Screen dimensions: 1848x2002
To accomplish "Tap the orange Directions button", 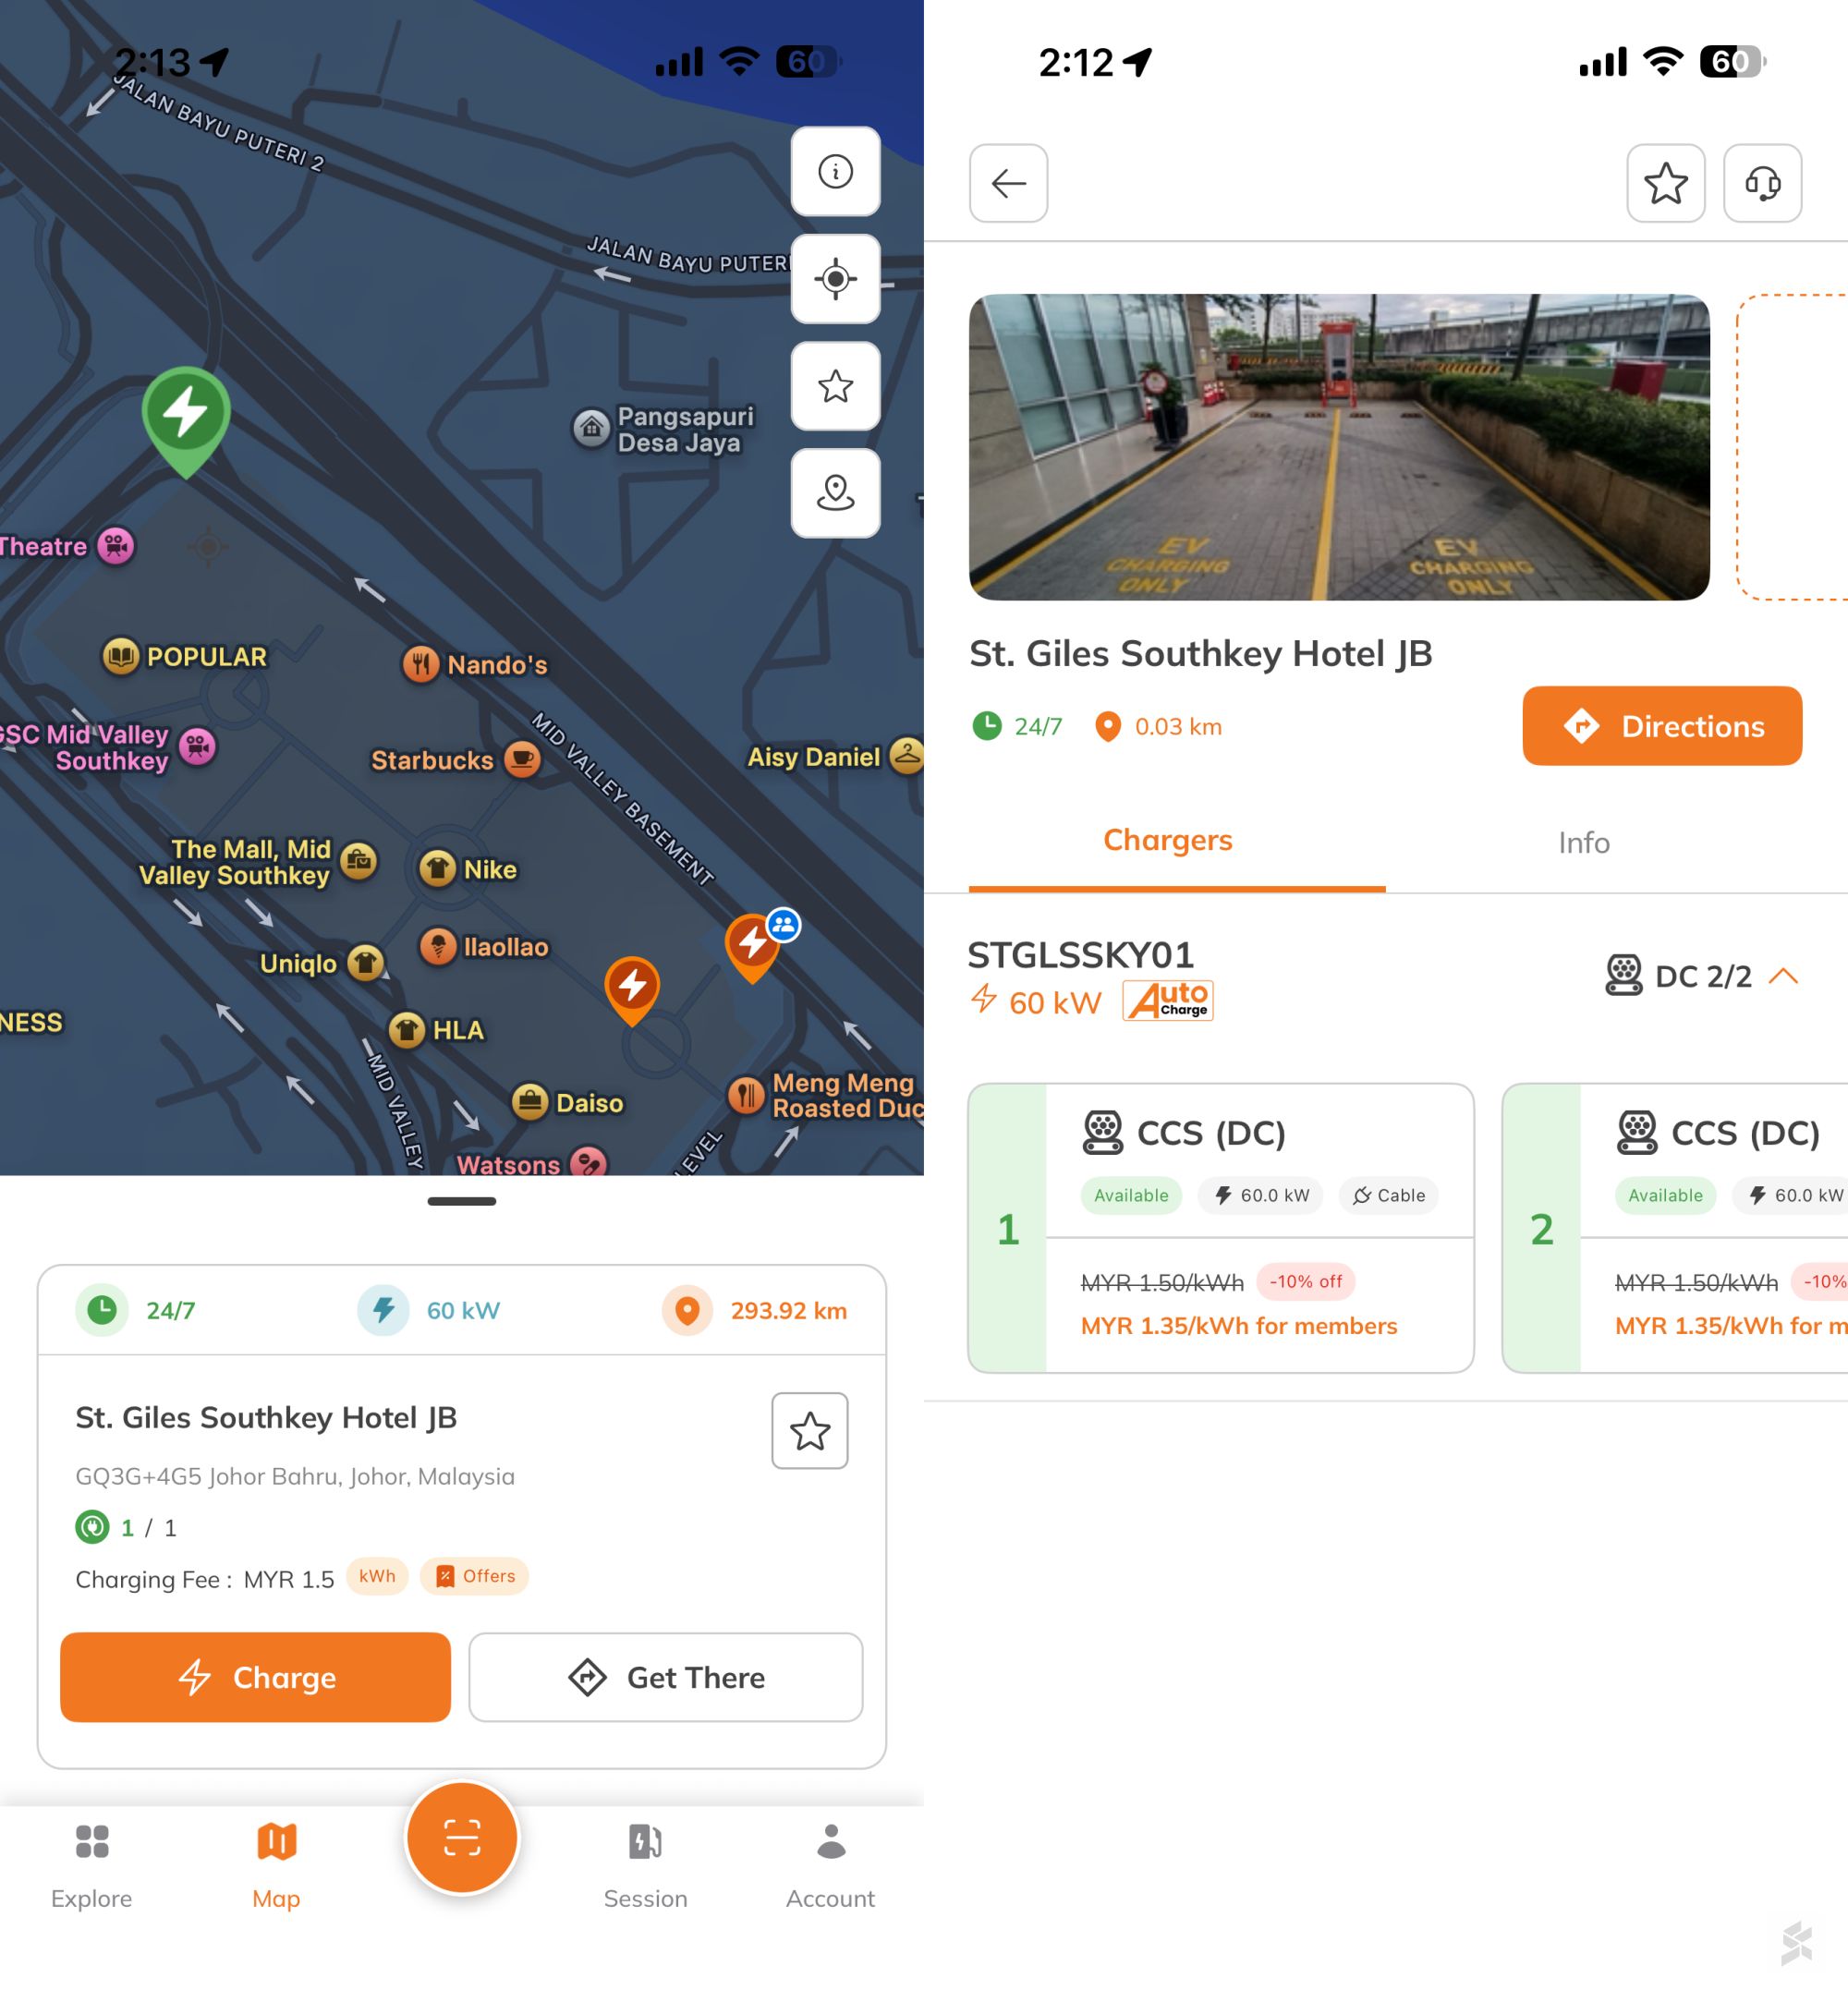I will click(x=1661, y=726).
